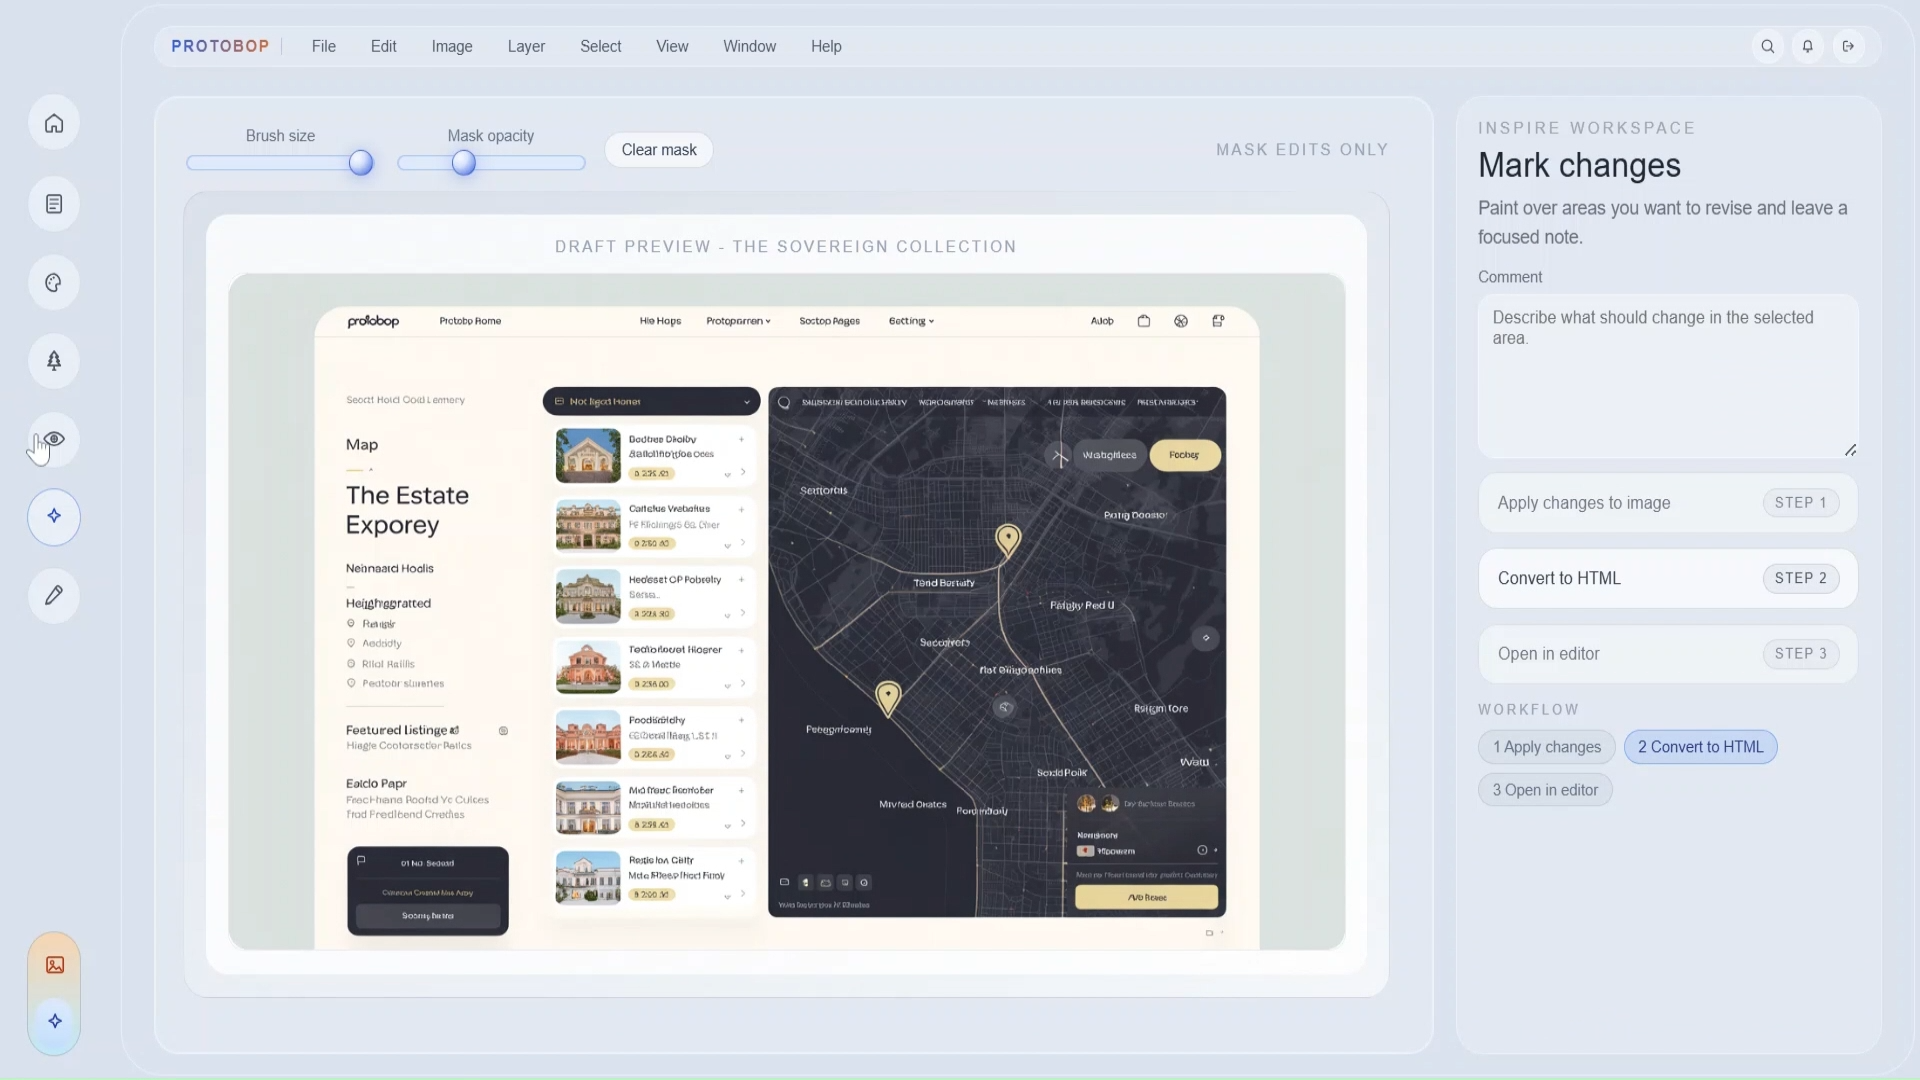Click the Clear mask button
This screenshot has width=1920, height=1080.
[659, 150]
